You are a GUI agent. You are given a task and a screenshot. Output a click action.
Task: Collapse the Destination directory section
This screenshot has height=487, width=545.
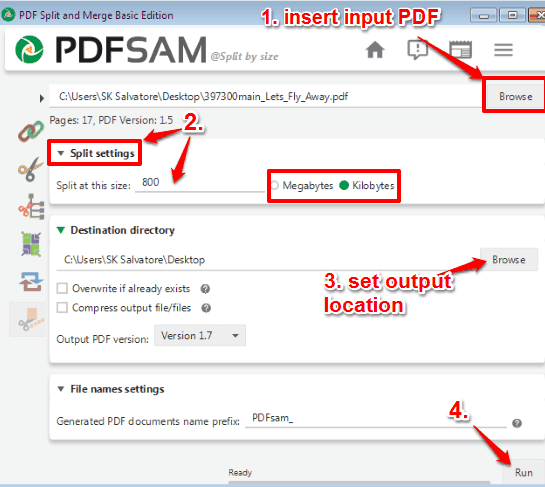(61, 230)
